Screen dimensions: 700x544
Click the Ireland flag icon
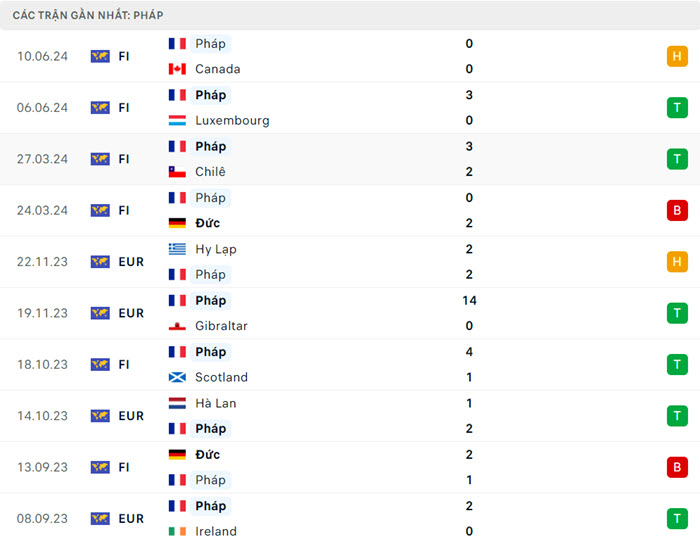pyautogui.click(x=177, y=532)
